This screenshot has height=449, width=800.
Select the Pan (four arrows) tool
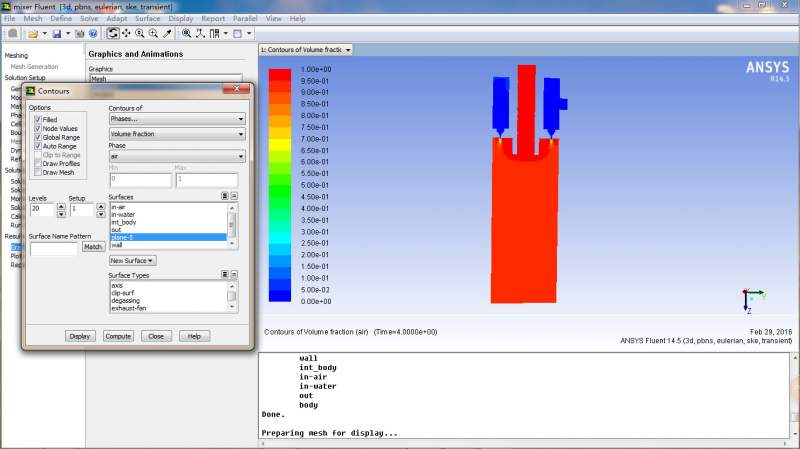point(126,34)
